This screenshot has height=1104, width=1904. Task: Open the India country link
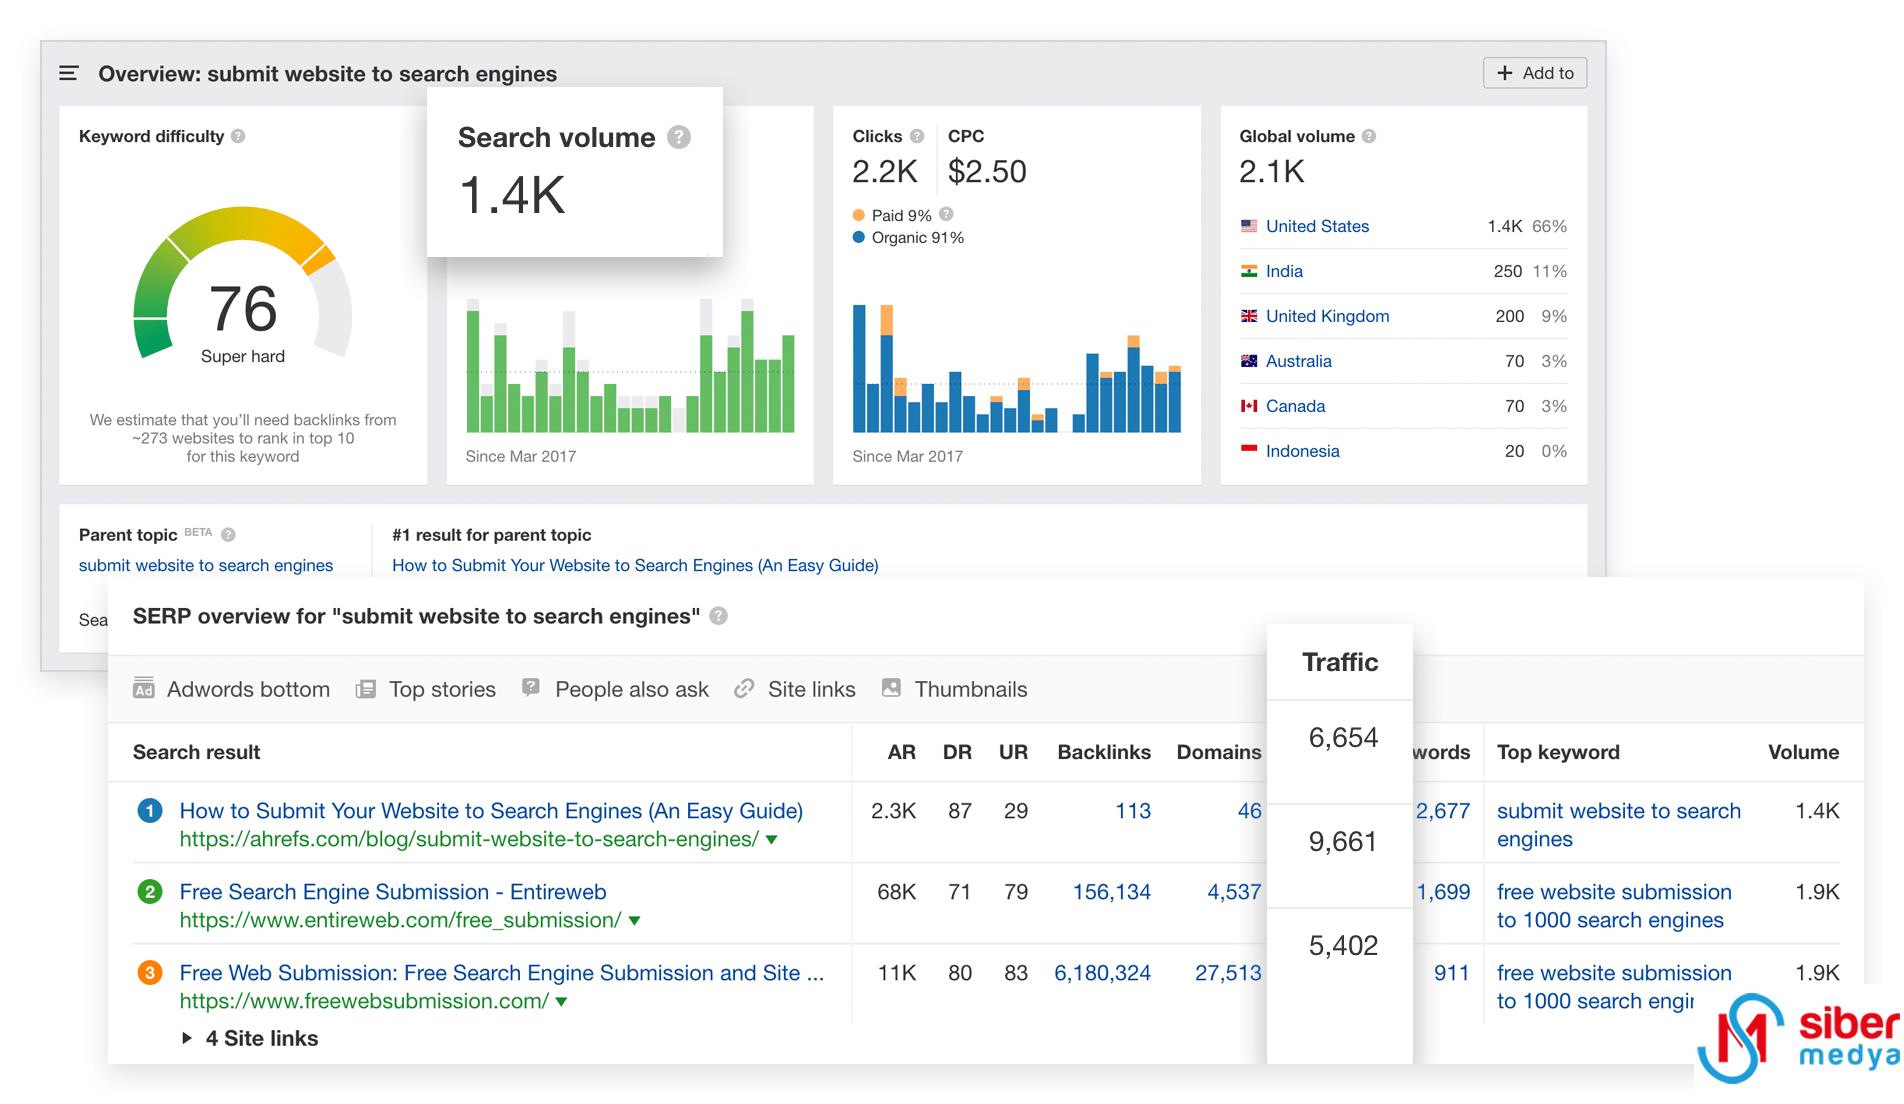tap(1284, 271)
